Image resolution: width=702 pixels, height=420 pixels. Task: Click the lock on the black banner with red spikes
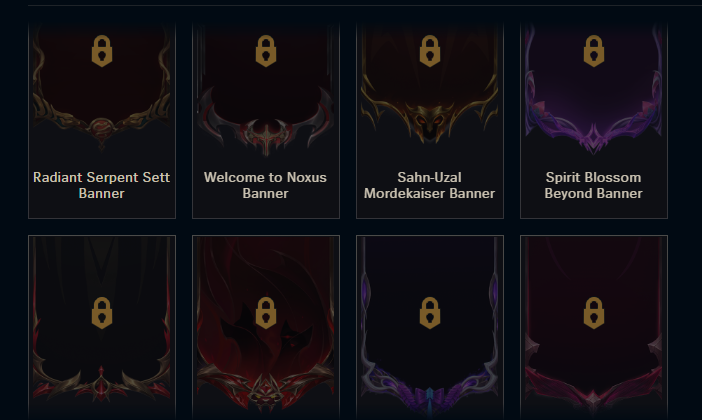coord(102,313)
